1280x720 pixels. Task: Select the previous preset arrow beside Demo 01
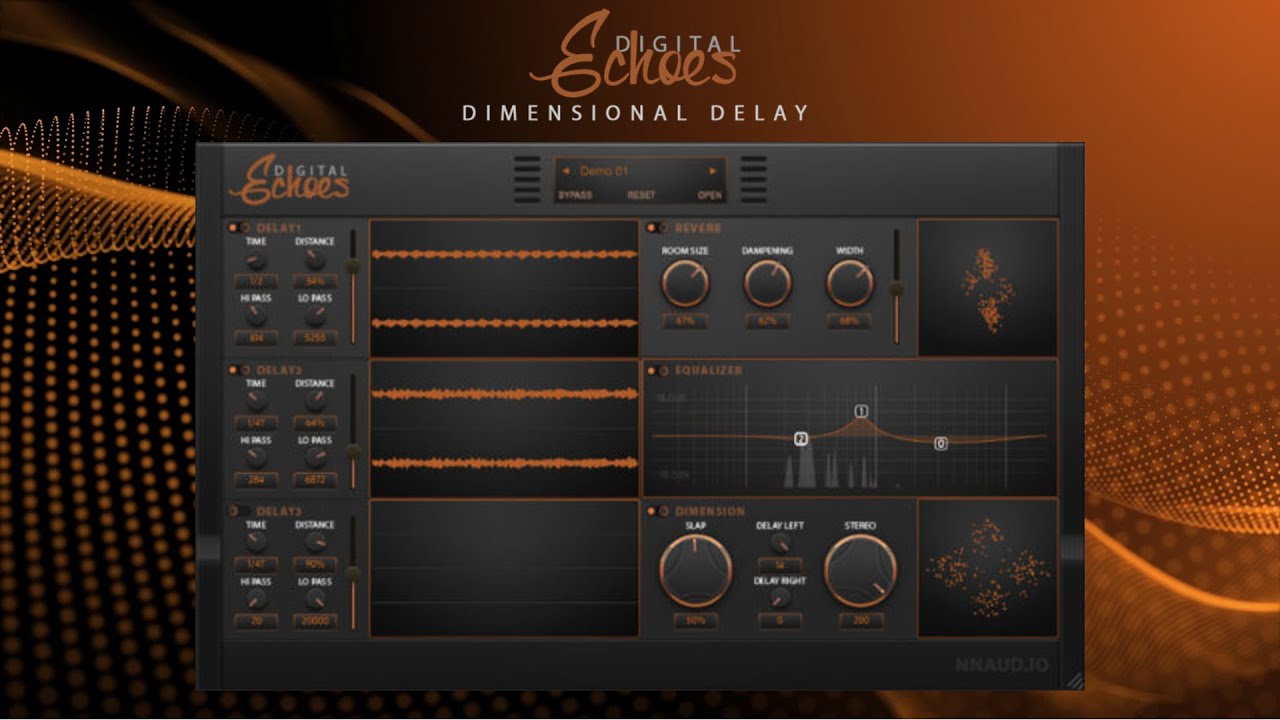coord(566,171)
